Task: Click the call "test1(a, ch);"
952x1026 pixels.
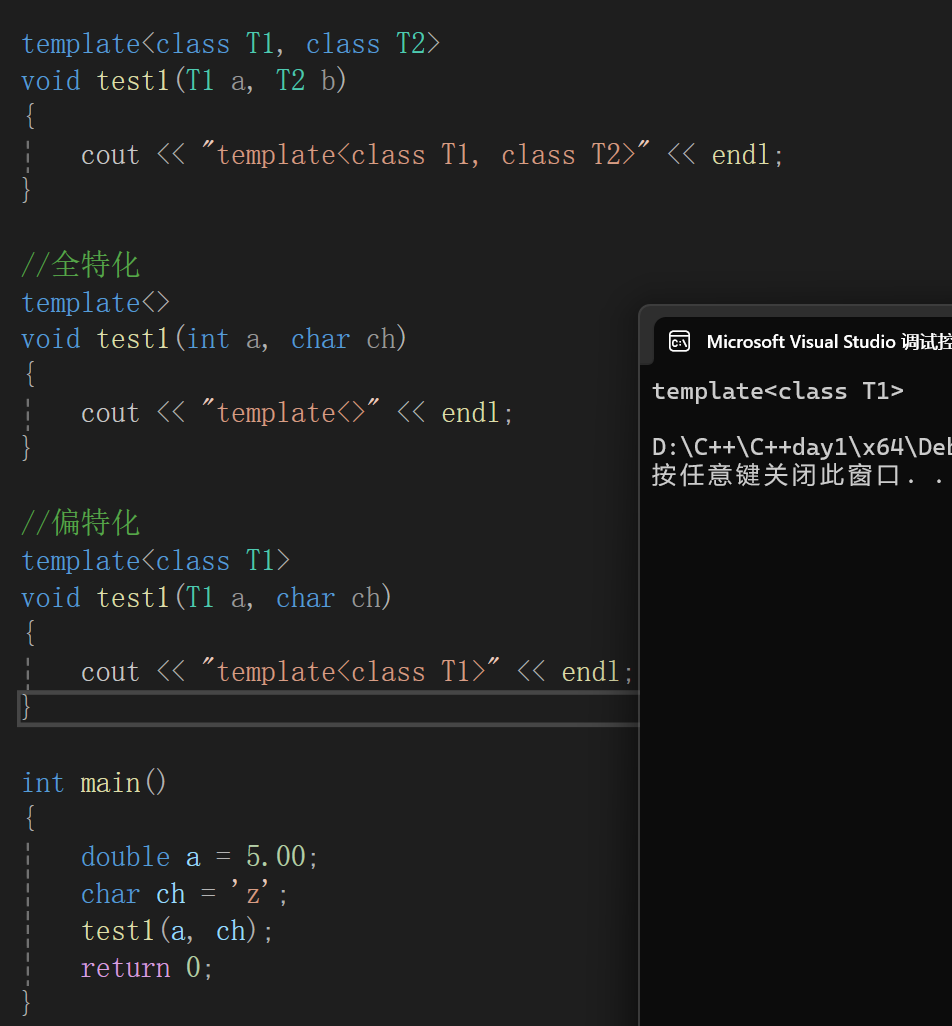Action: click(x=177, y=930)
